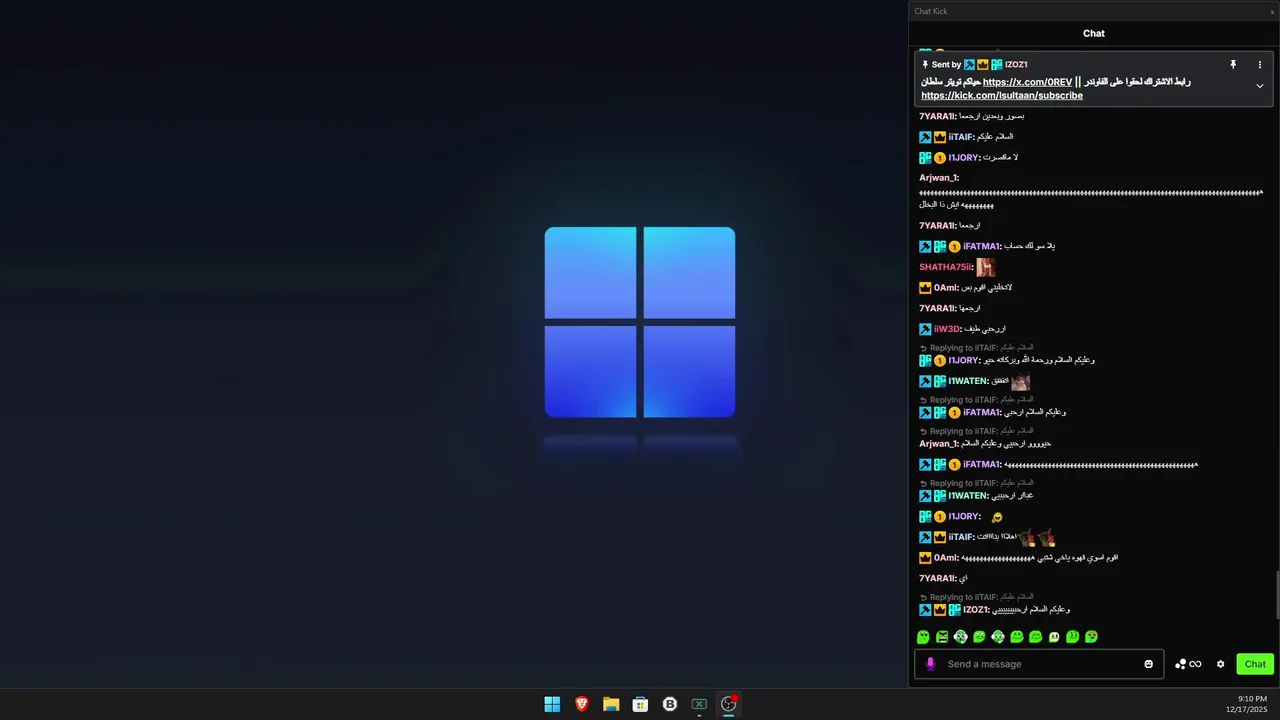Click the face emote in I1WATEN's message

(x=1020, y=381)
